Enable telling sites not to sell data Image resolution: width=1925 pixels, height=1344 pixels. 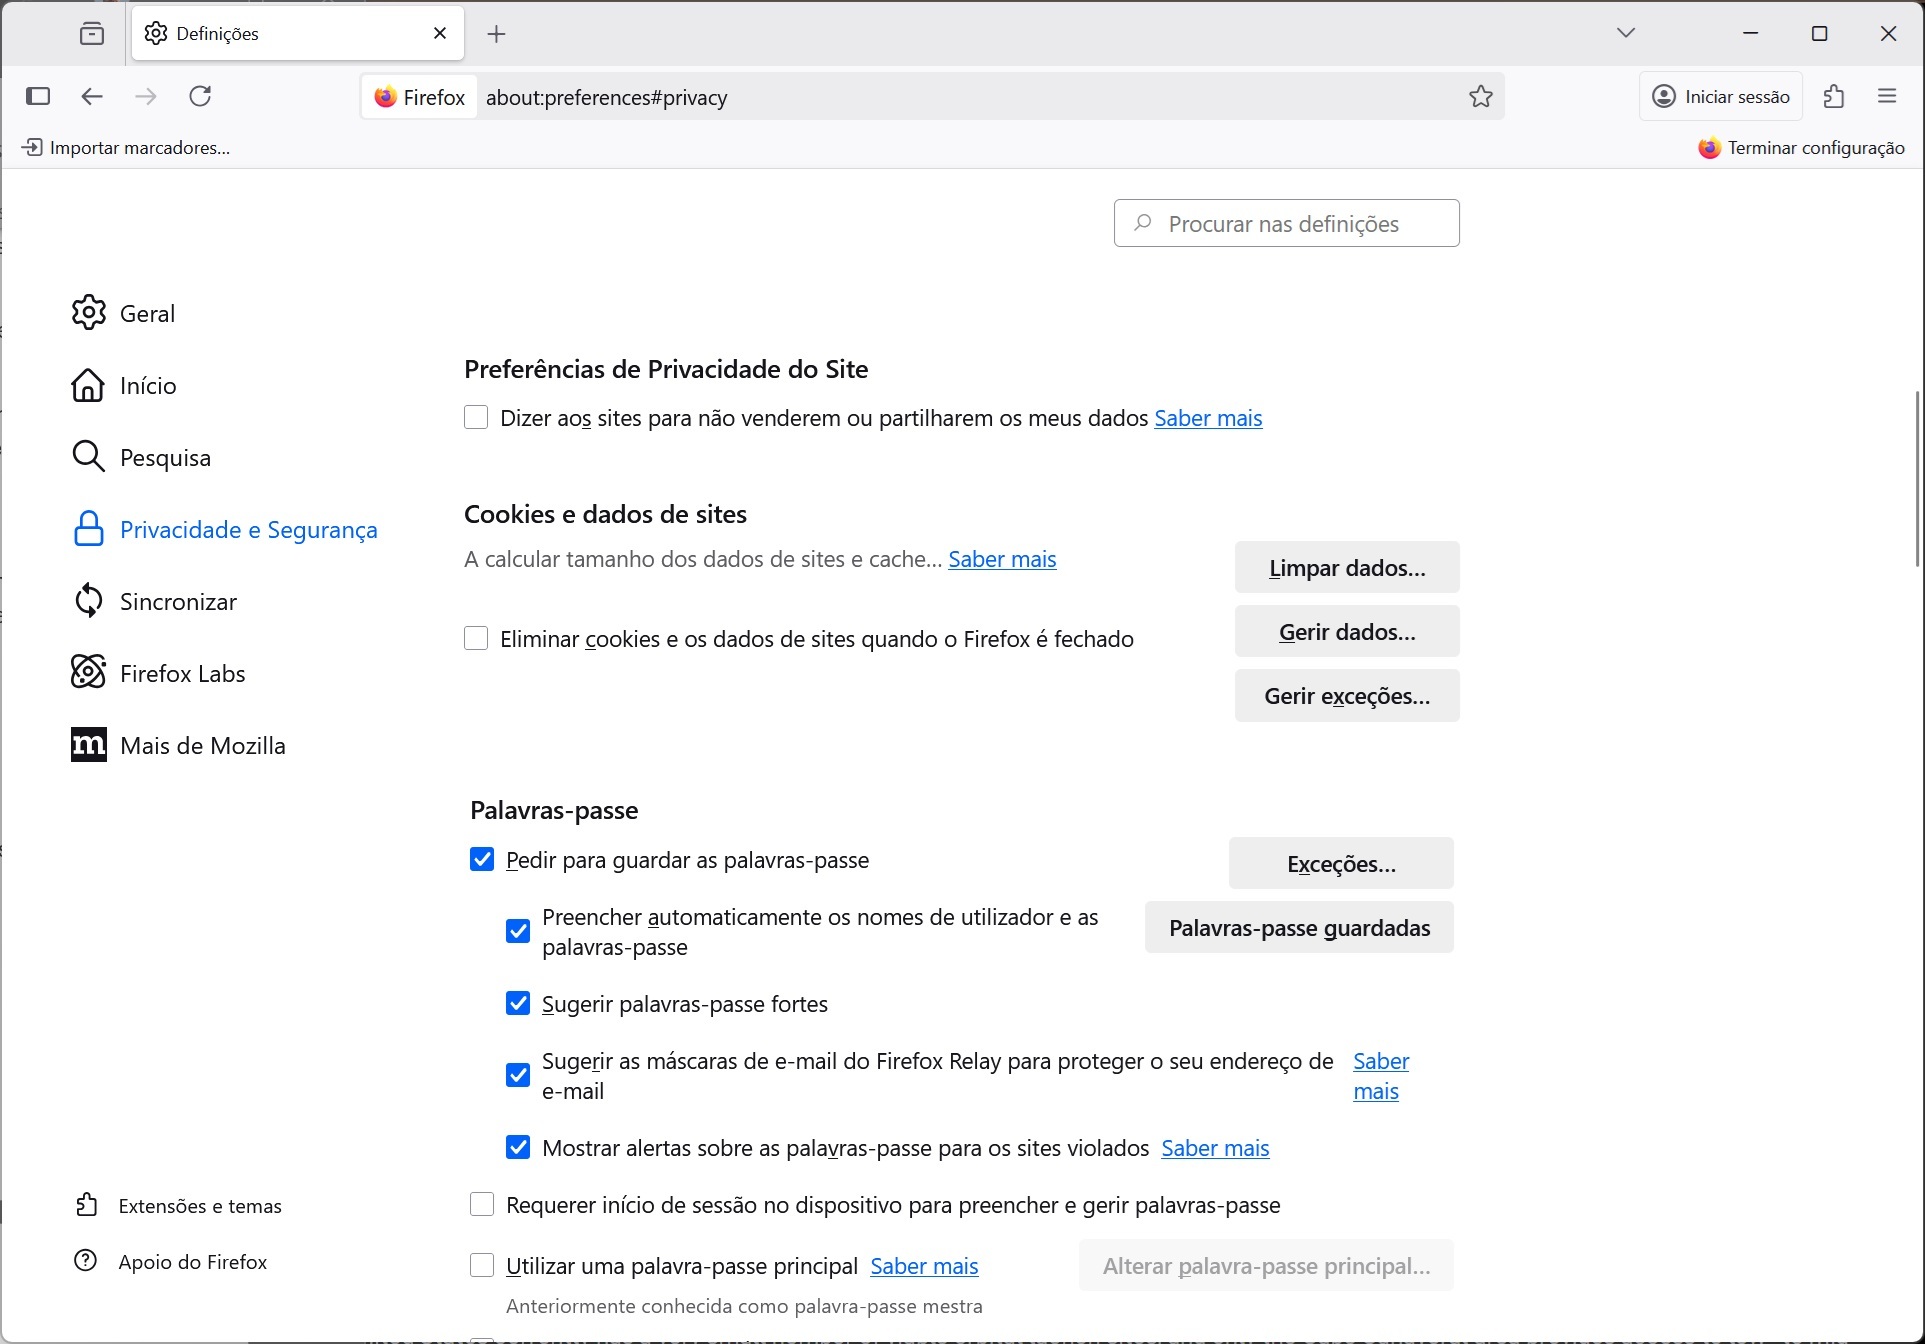[476, 417]
